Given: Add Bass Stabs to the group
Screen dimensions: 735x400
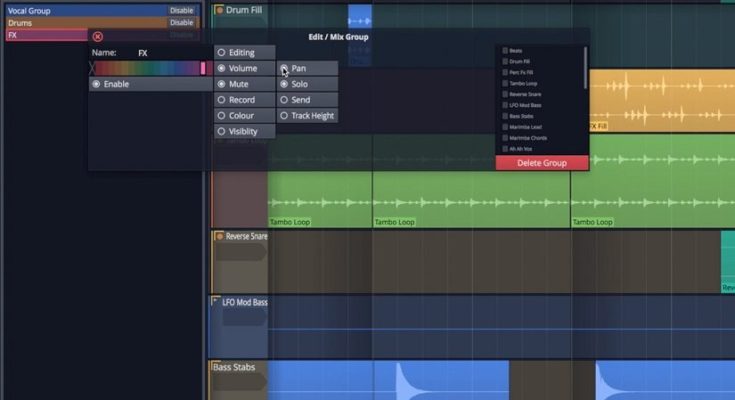Looking at the screenshot, I should click(505, 116).
